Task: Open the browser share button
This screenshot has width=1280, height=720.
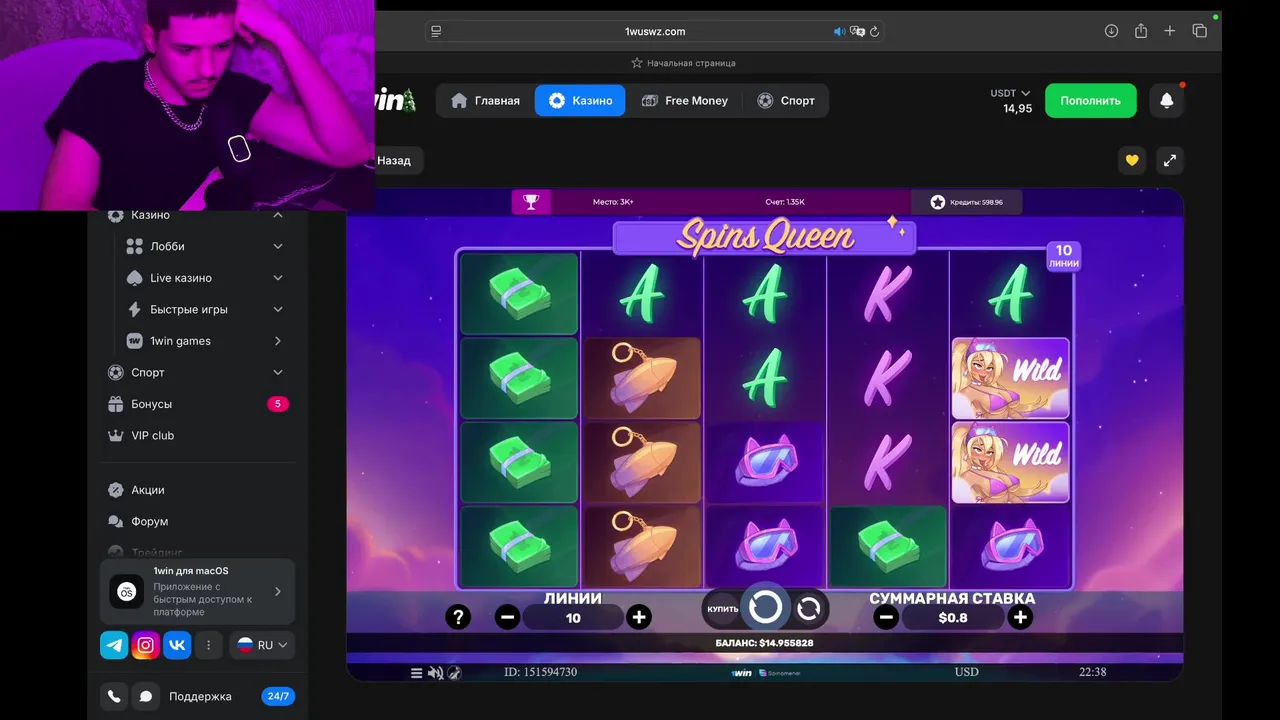Action: point(1141,31)
